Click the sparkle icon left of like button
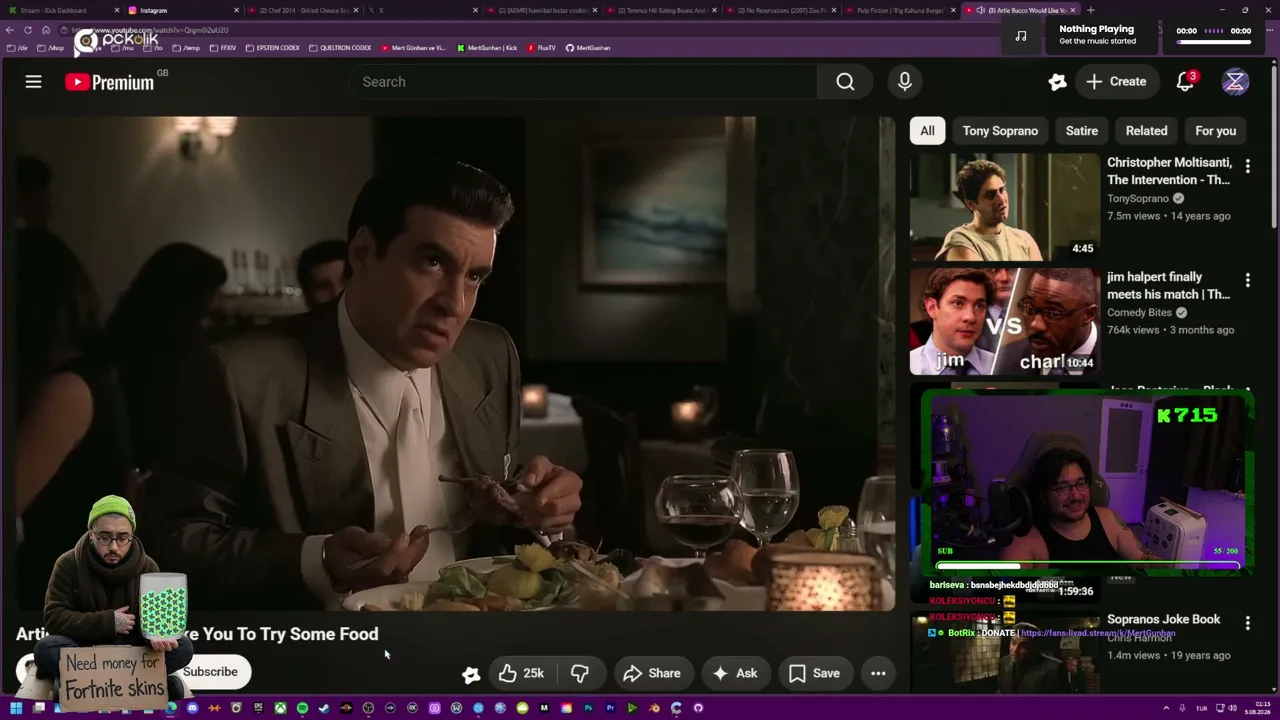 [471, 674]
